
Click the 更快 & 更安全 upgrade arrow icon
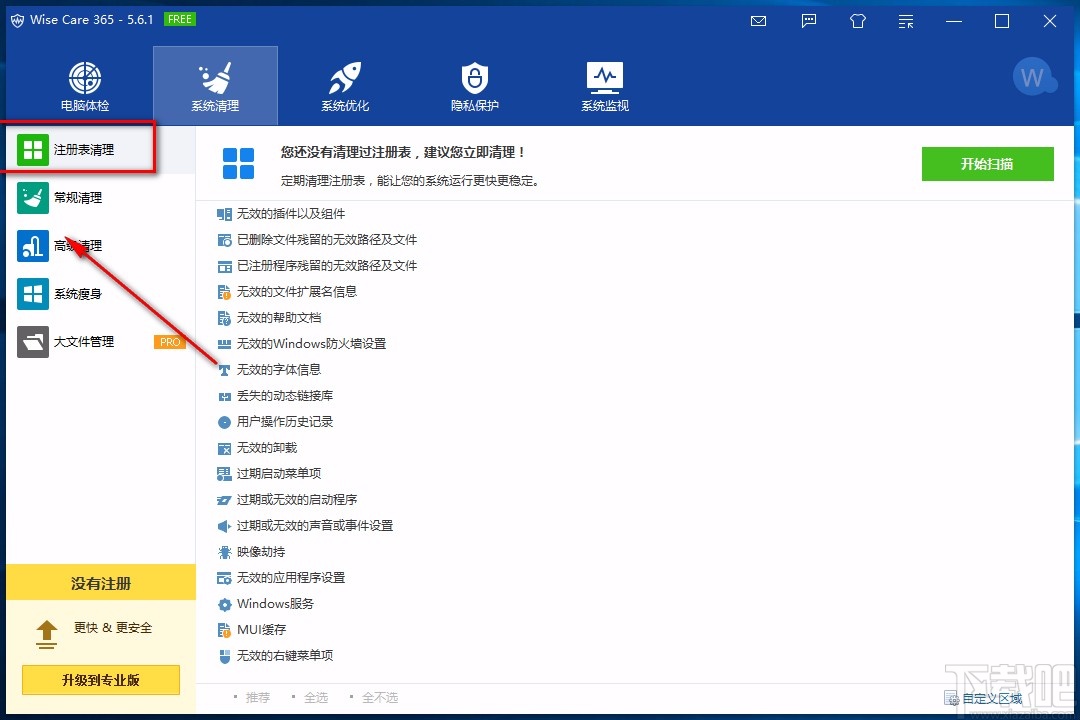(x=47, y=635)
